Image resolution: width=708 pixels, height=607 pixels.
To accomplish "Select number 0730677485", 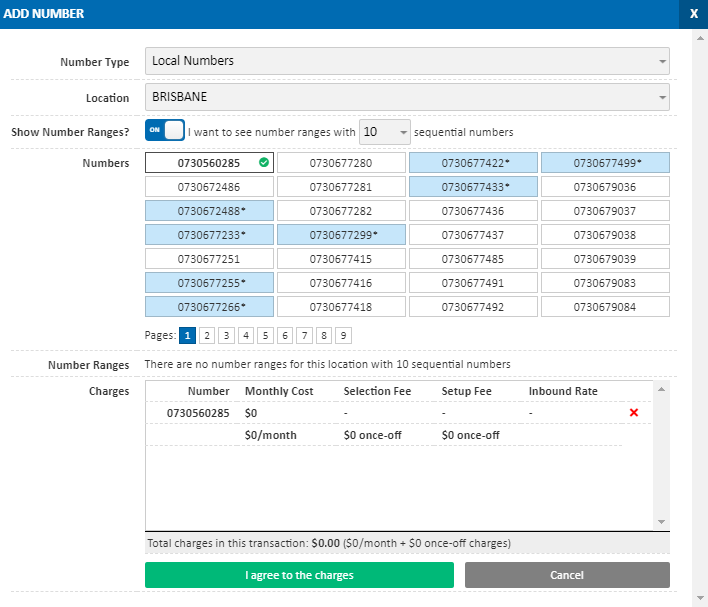I will (473, 259).
